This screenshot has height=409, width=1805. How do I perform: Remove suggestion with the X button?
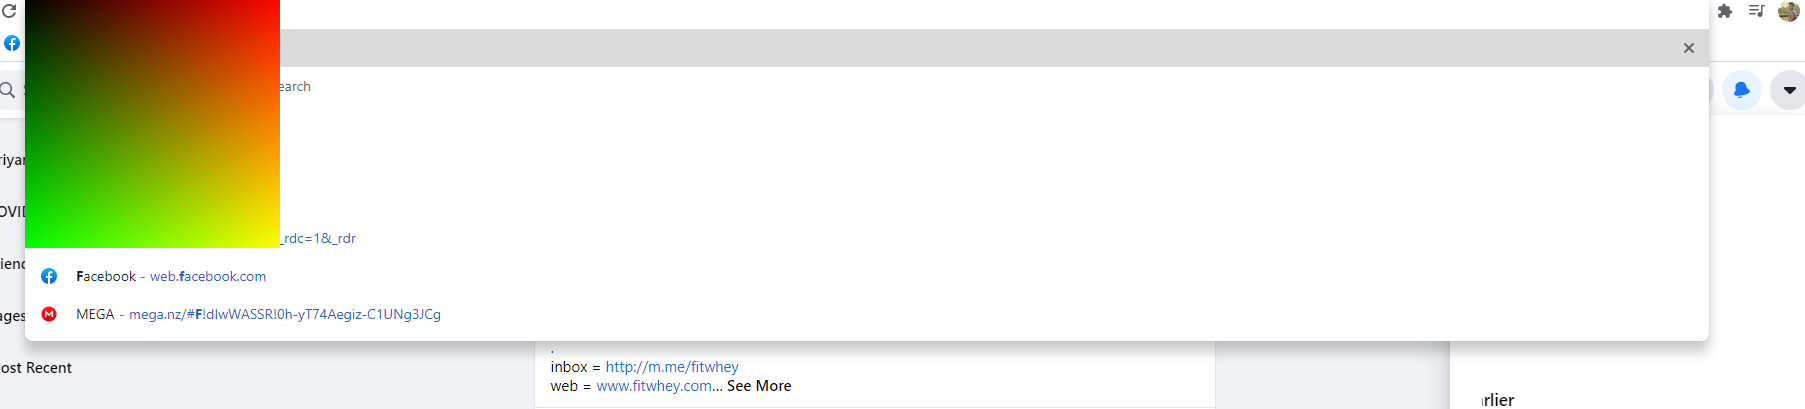[1689, 48]
